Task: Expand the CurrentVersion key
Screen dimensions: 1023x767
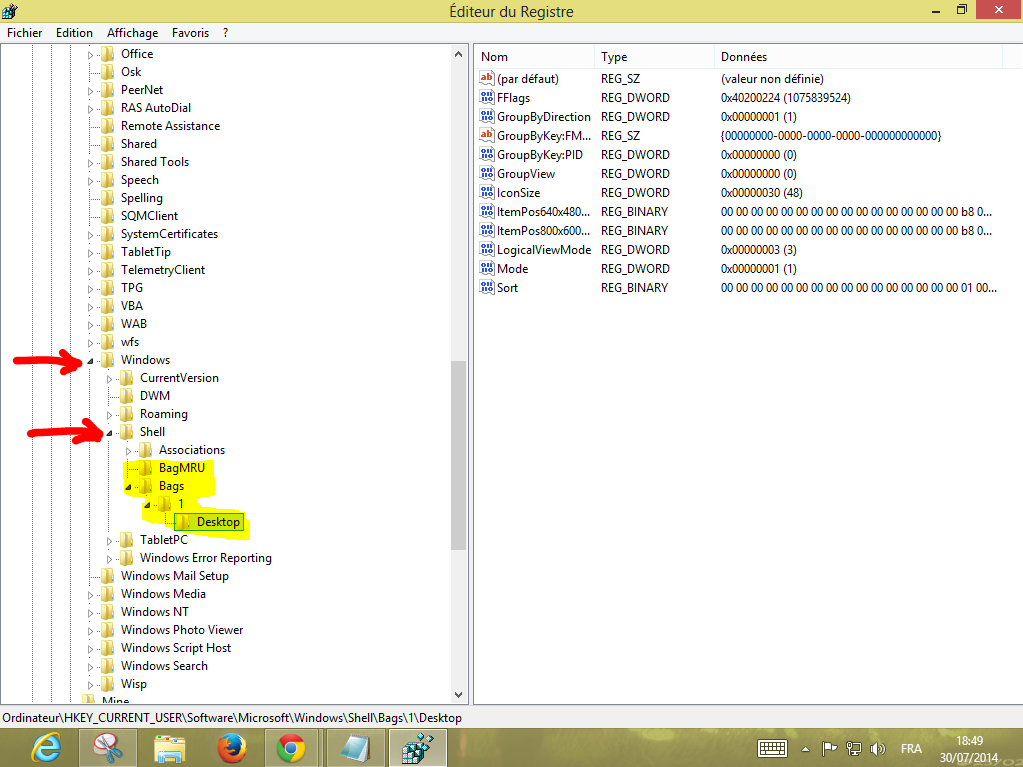Action: click(x=110, y=378)
